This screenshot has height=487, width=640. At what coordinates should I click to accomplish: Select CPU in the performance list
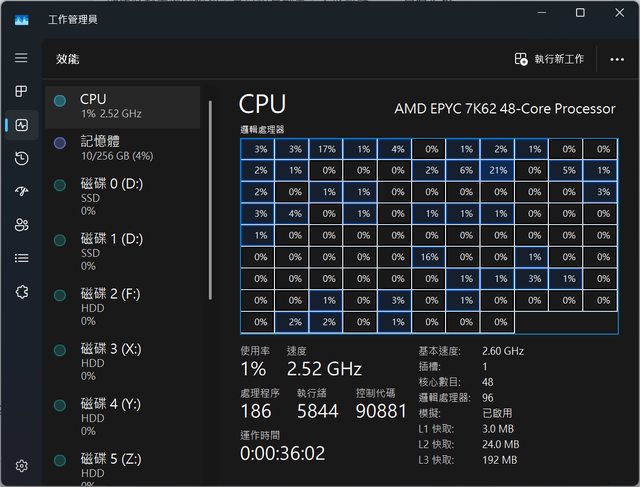(125, 105)
